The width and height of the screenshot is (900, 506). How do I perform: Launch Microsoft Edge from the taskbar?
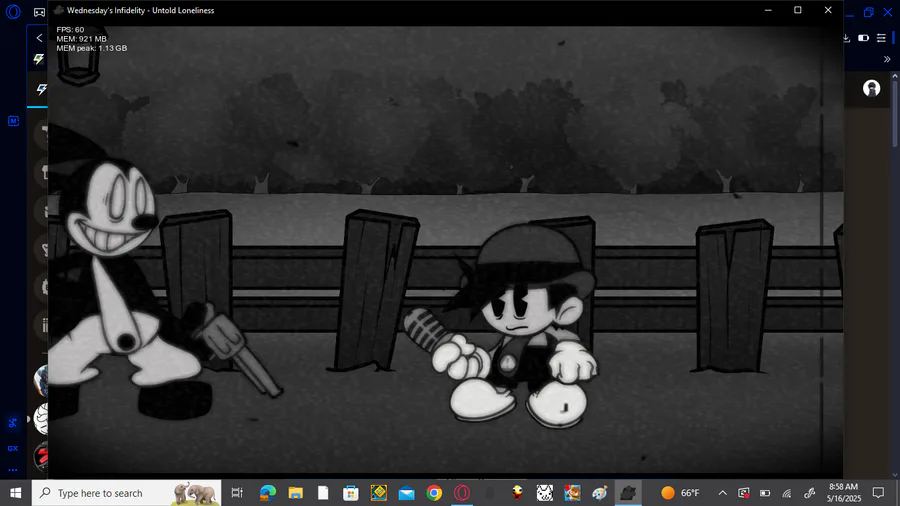pos(267,493)
